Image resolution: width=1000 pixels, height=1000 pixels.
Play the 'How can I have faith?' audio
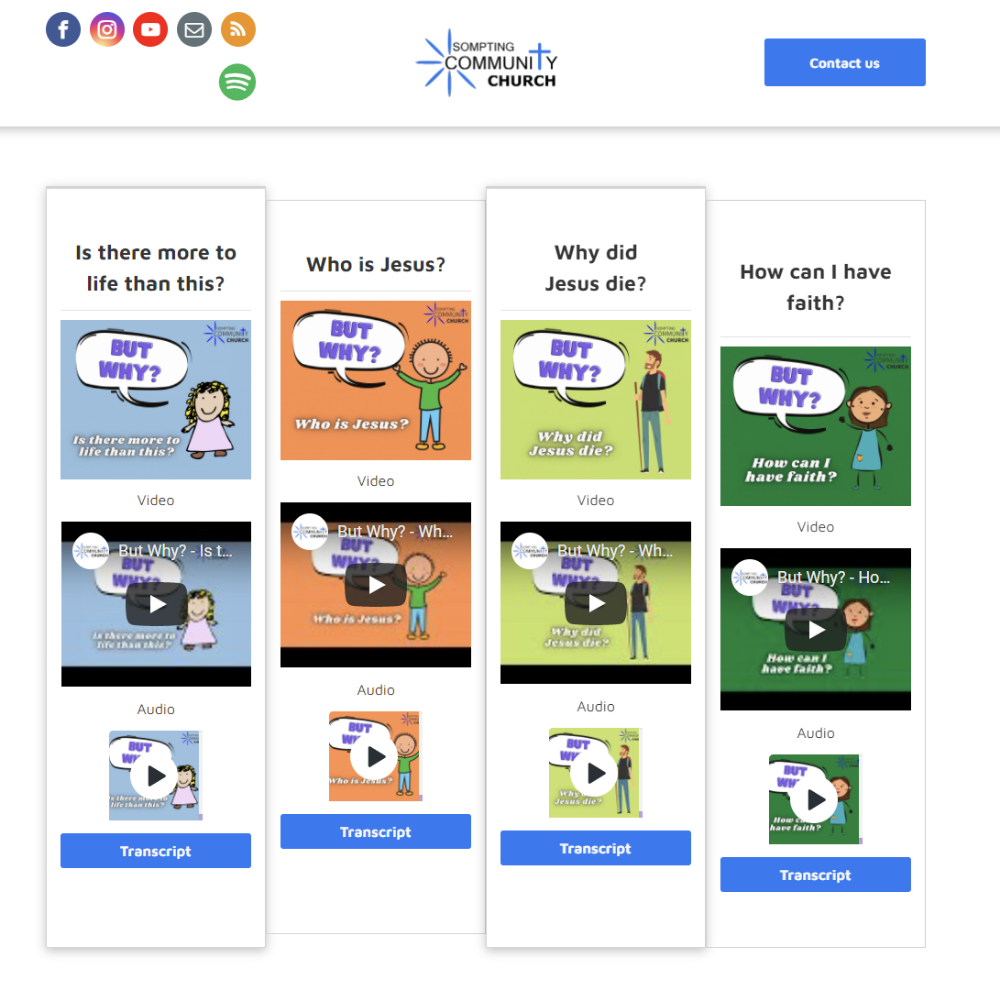814,799
